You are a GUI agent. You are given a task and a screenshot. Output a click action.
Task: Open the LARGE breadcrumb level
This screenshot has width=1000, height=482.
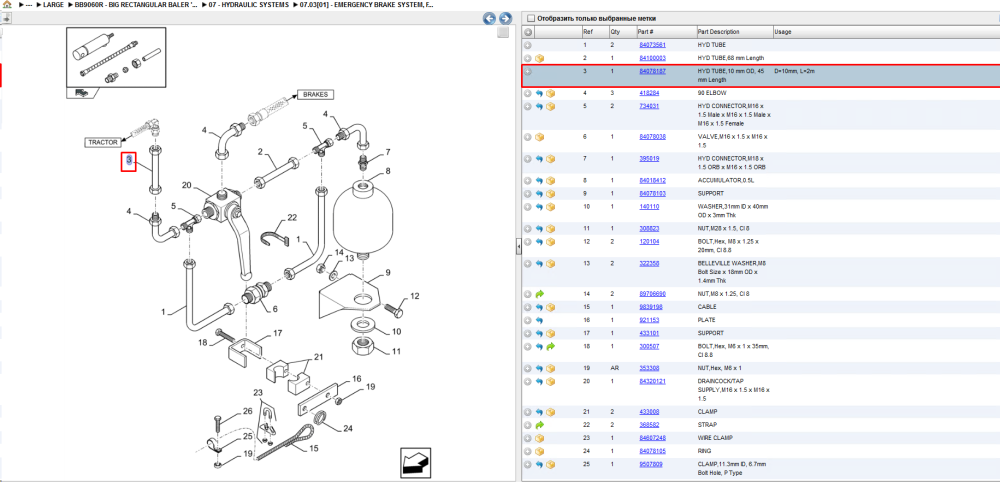point(53,4)
